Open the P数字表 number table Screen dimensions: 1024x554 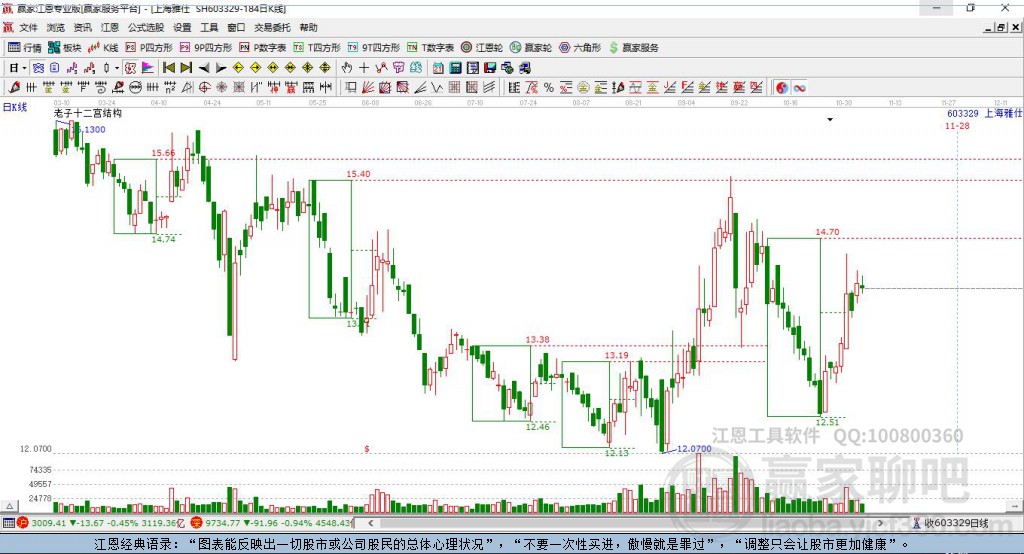(x=263, y=48)
